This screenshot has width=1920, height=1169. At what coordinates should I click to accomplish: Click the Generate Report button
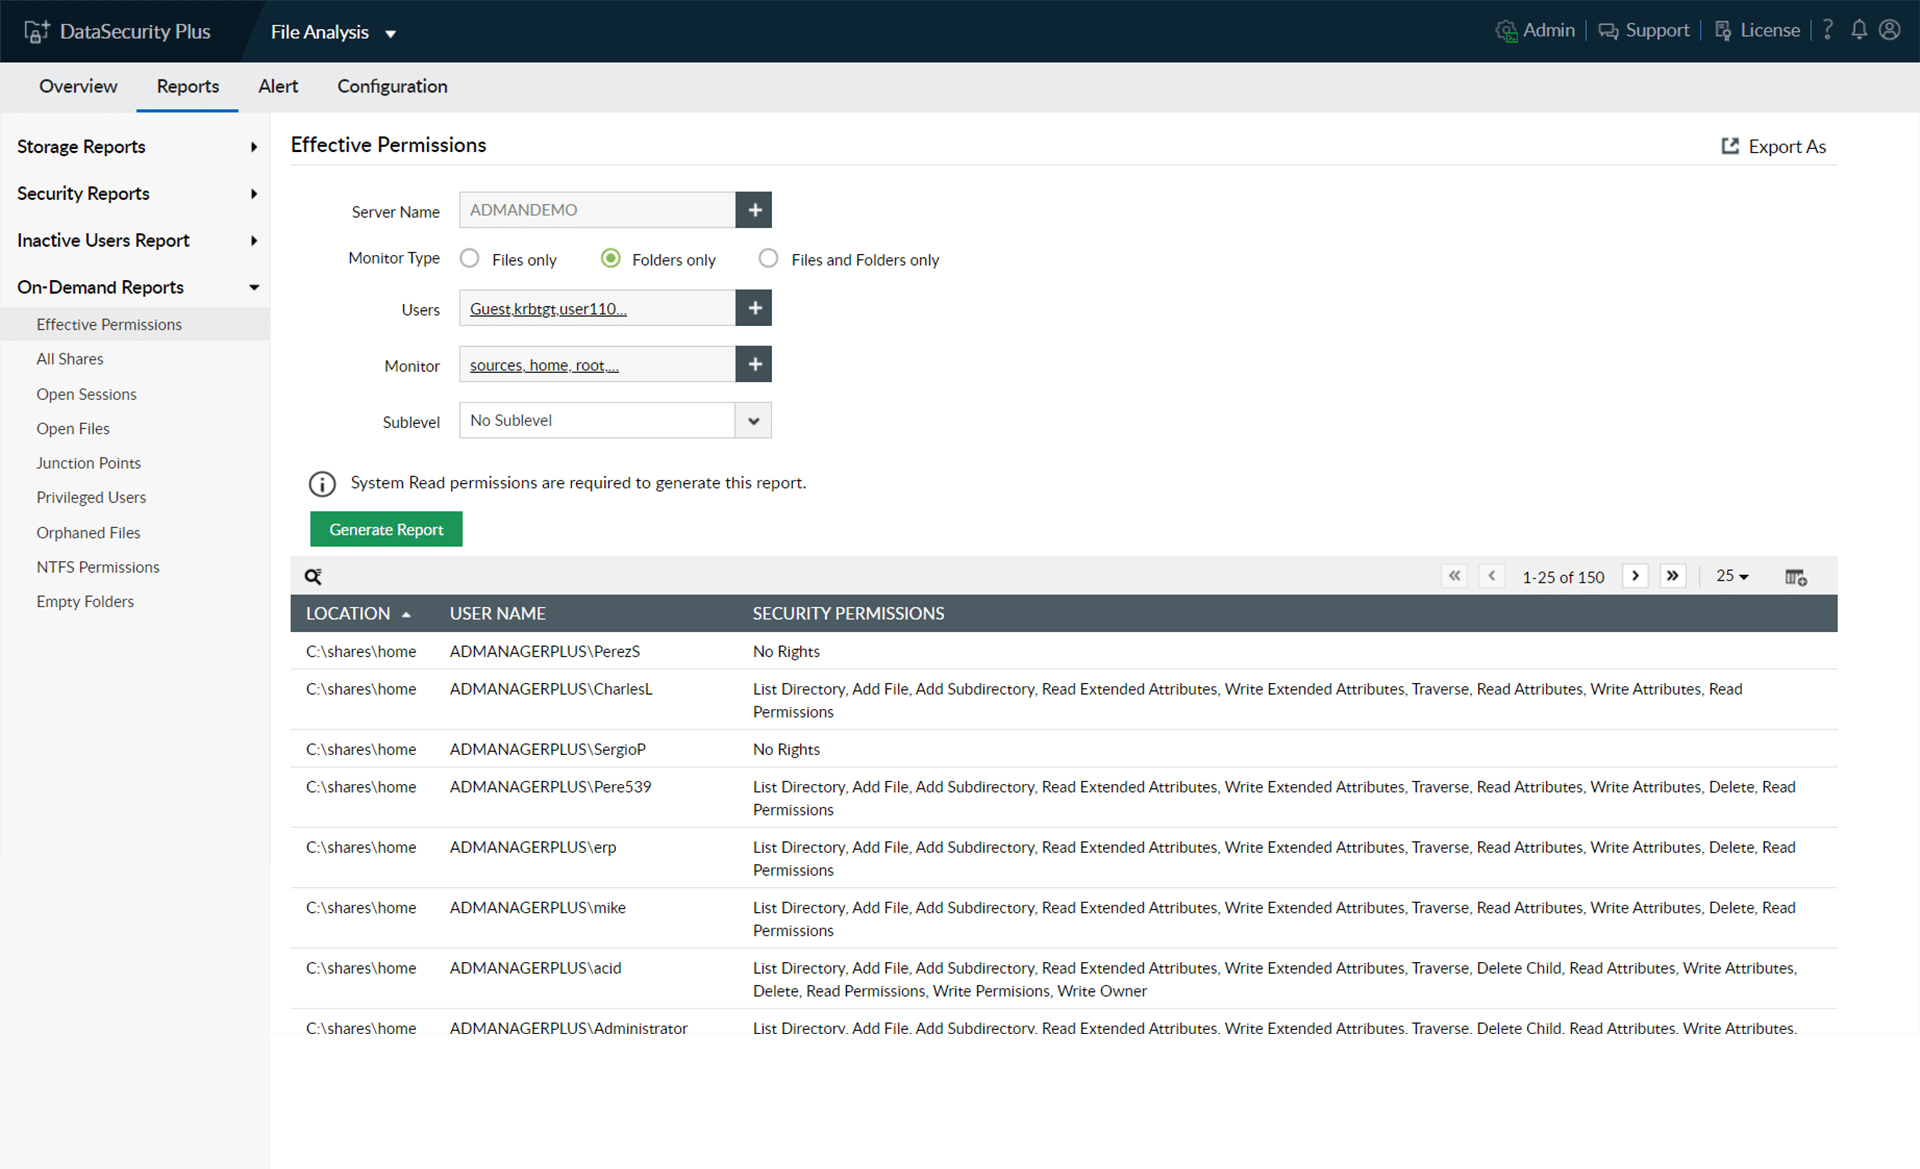(x=386, y=529)
